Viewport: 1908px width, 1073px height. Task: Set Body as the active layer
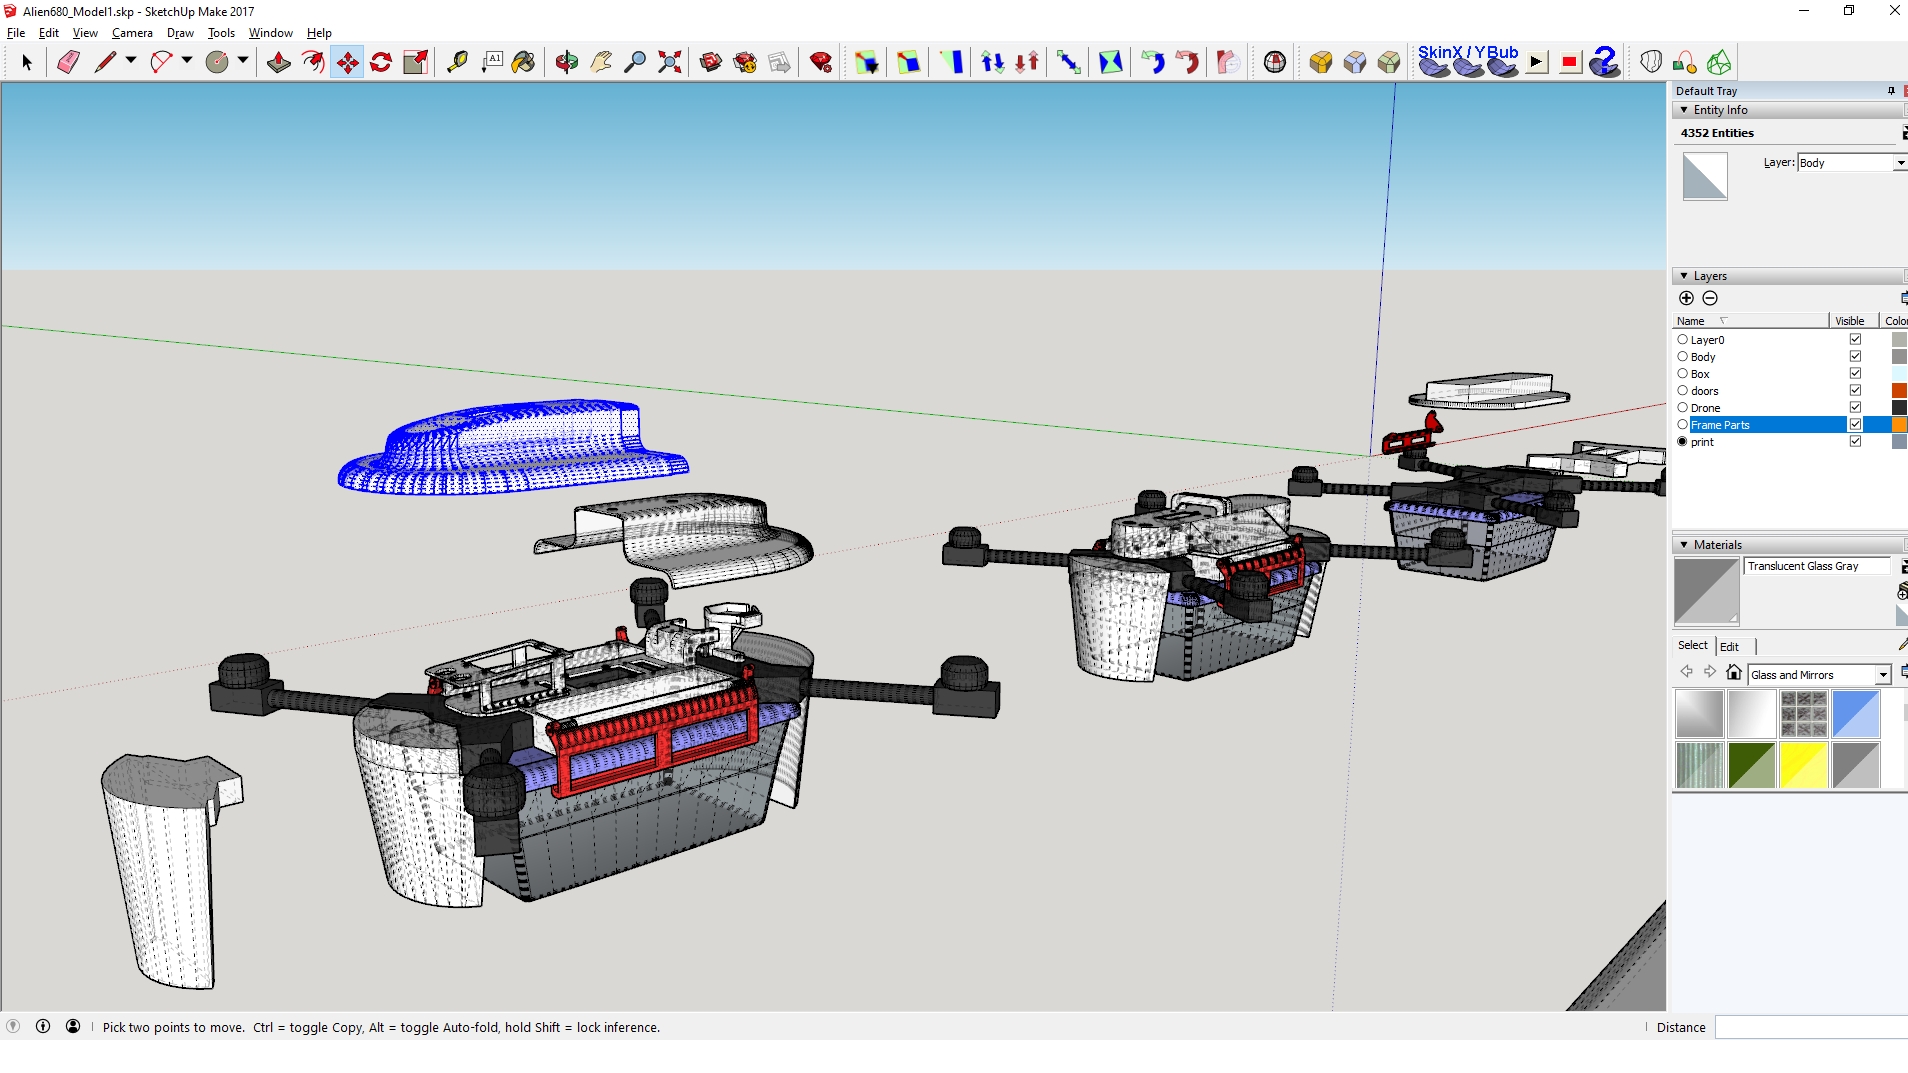click(x=1683, y=357)
